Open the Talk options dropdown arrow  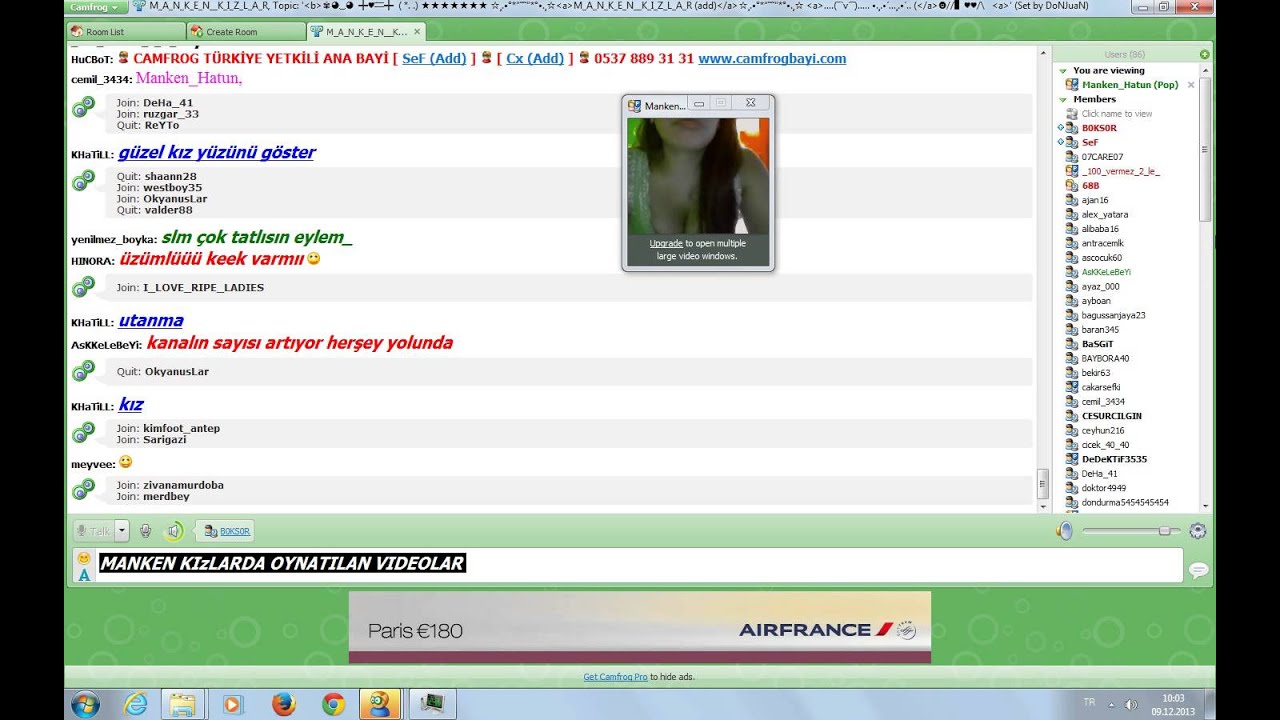point(122,531)
